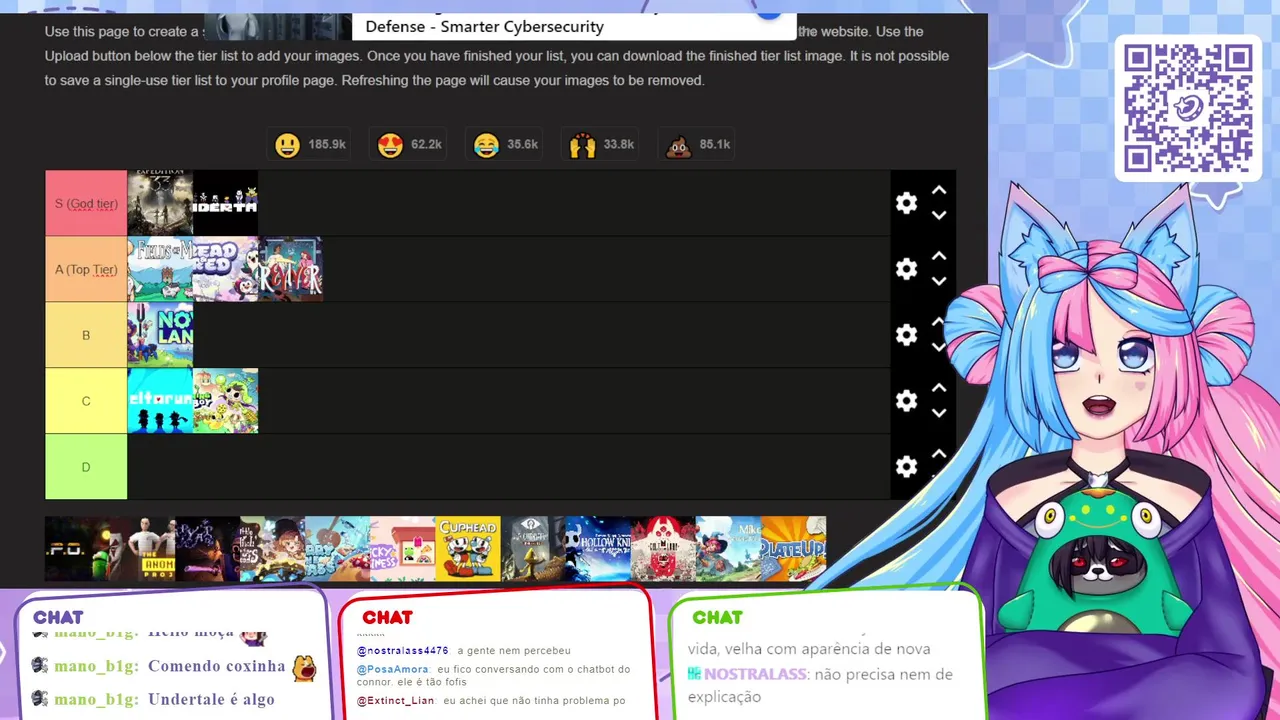Click mano_b1g's 'Comendo coxinha' chat message
The width and height of the screenshot is (1280, 720).
(x=174, y=667)
